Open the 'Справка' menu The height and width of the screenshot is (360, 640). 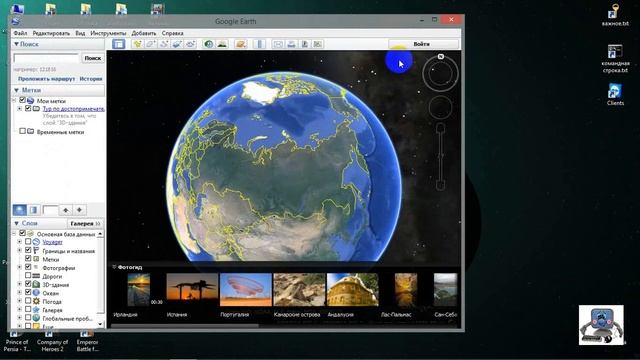click(x=172, y=33)
